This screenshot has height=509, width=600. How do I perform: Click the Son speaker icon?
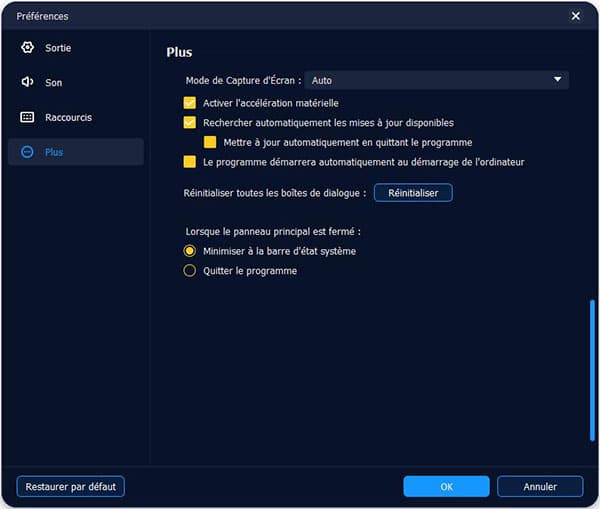point(27,83)
